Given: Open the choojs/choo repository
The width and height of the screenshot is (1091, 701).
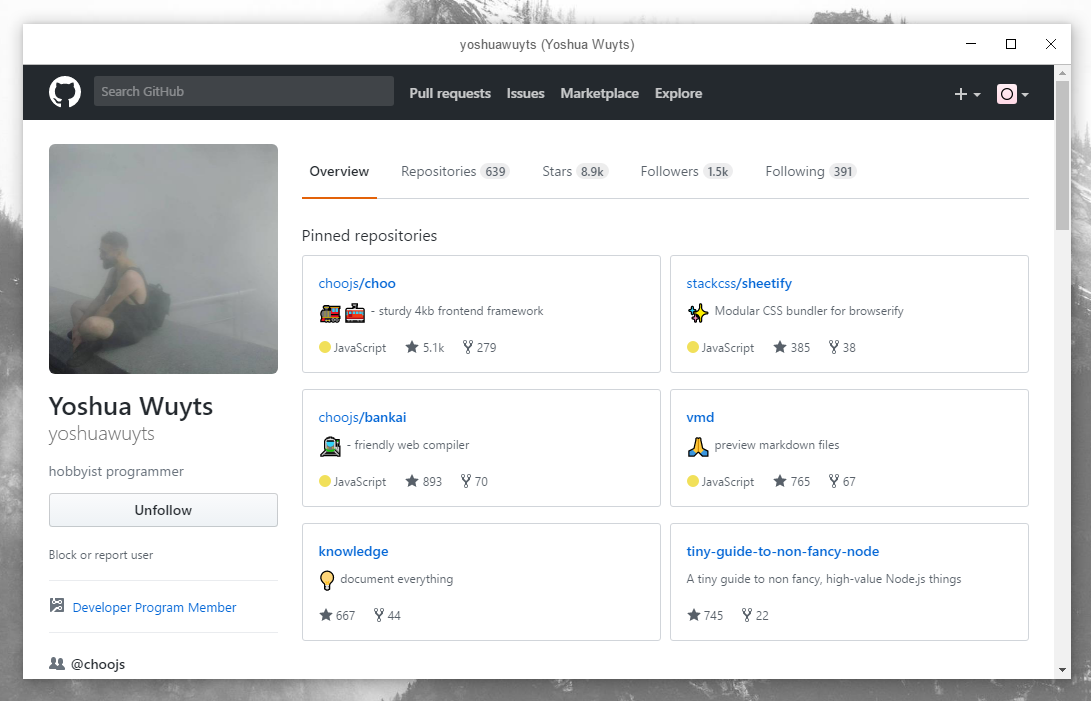Looking at the screenshot, I should (357, 283).
